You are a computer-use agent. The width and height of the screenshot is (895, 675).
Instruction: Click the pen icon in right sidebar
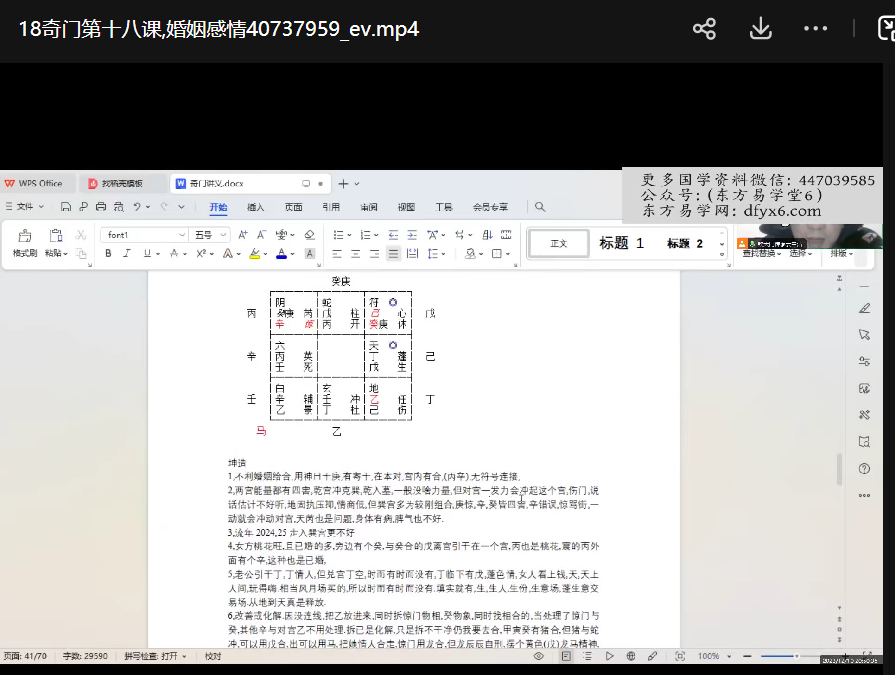864,307
